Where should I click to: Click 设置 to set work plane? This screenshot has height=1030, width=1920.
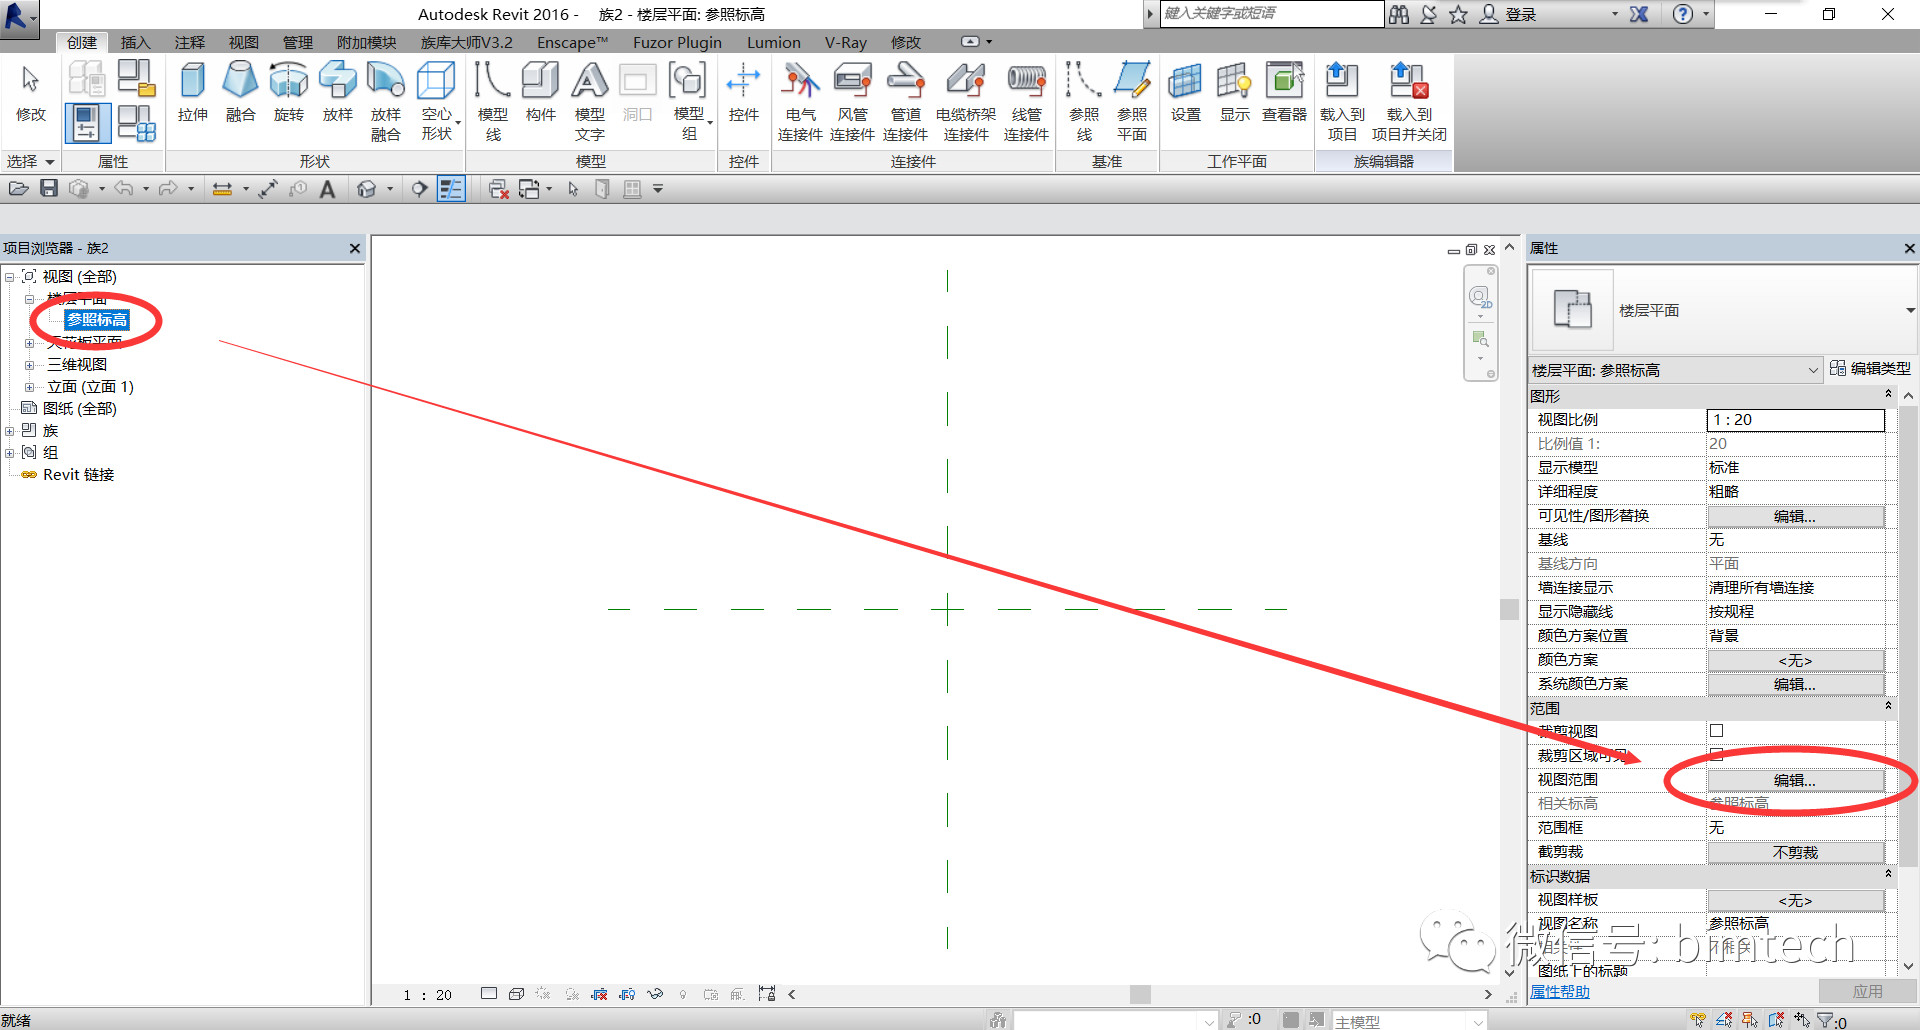[1185, 92]
